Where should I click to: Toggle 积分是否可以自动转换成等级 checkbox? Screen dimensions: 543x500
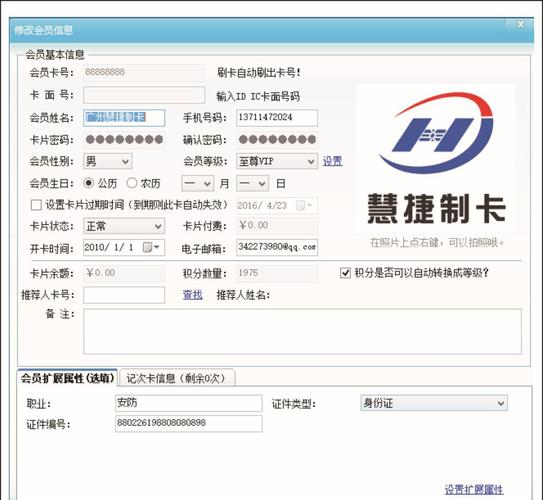tap(345, 273)
